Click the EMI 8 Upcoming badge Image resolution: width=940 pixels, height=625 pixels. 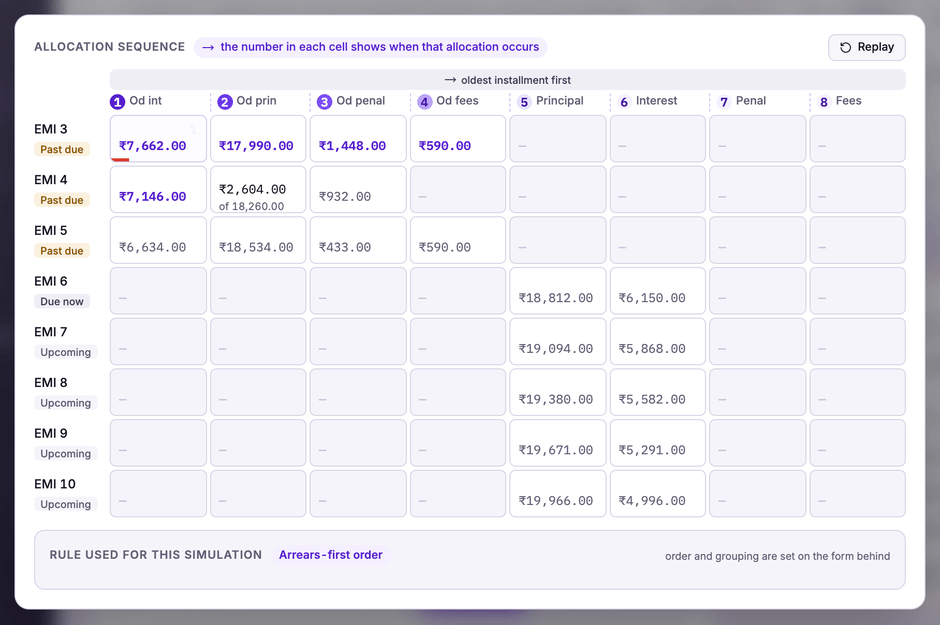tap(65, 403)
